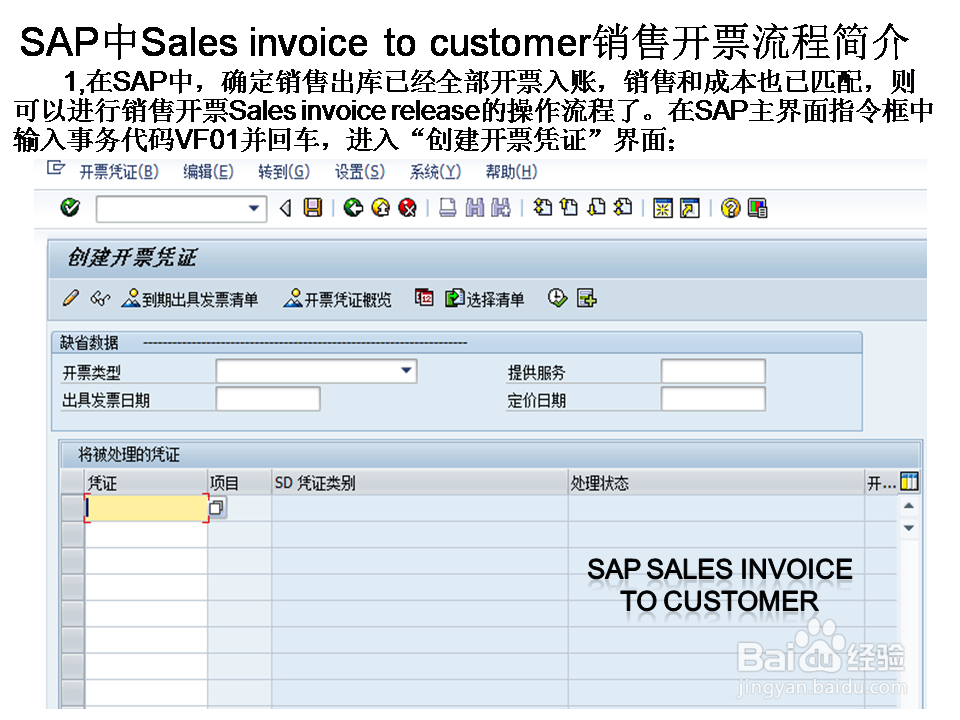Click the create new session icon
Screen dimensions: 960x720
(662, 208)
